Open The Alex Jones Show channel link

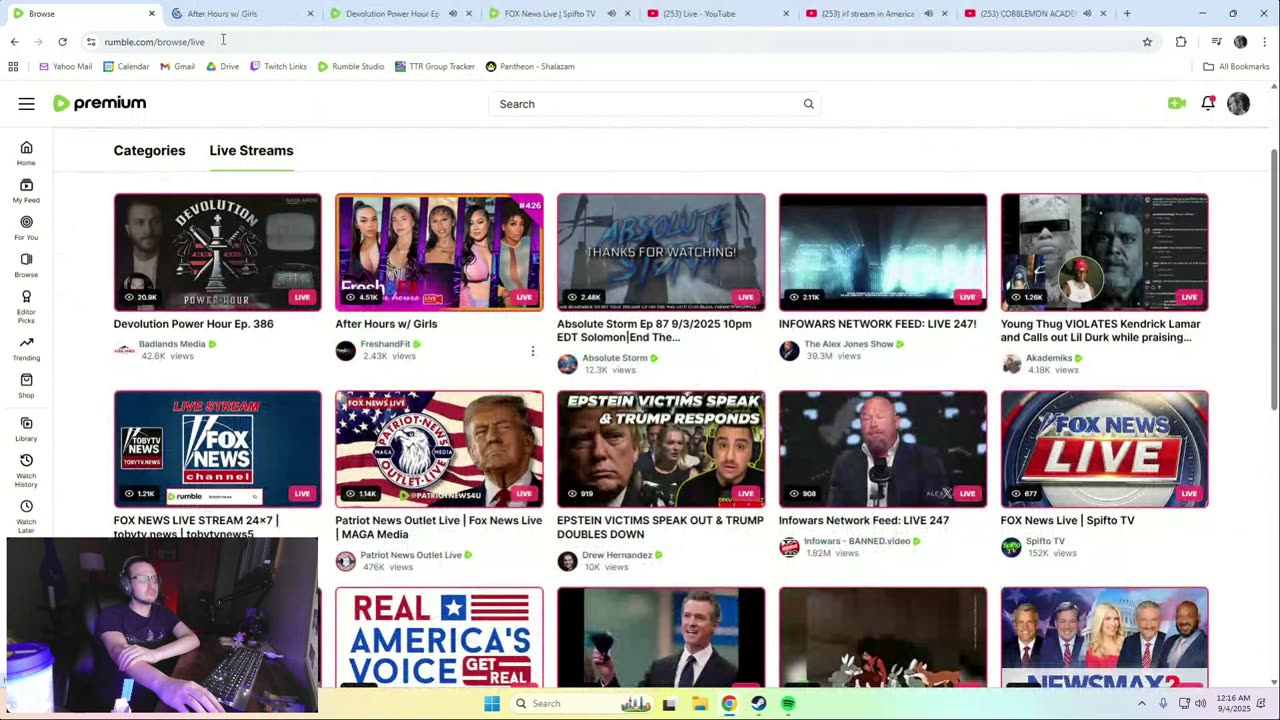tap(849, 344)
